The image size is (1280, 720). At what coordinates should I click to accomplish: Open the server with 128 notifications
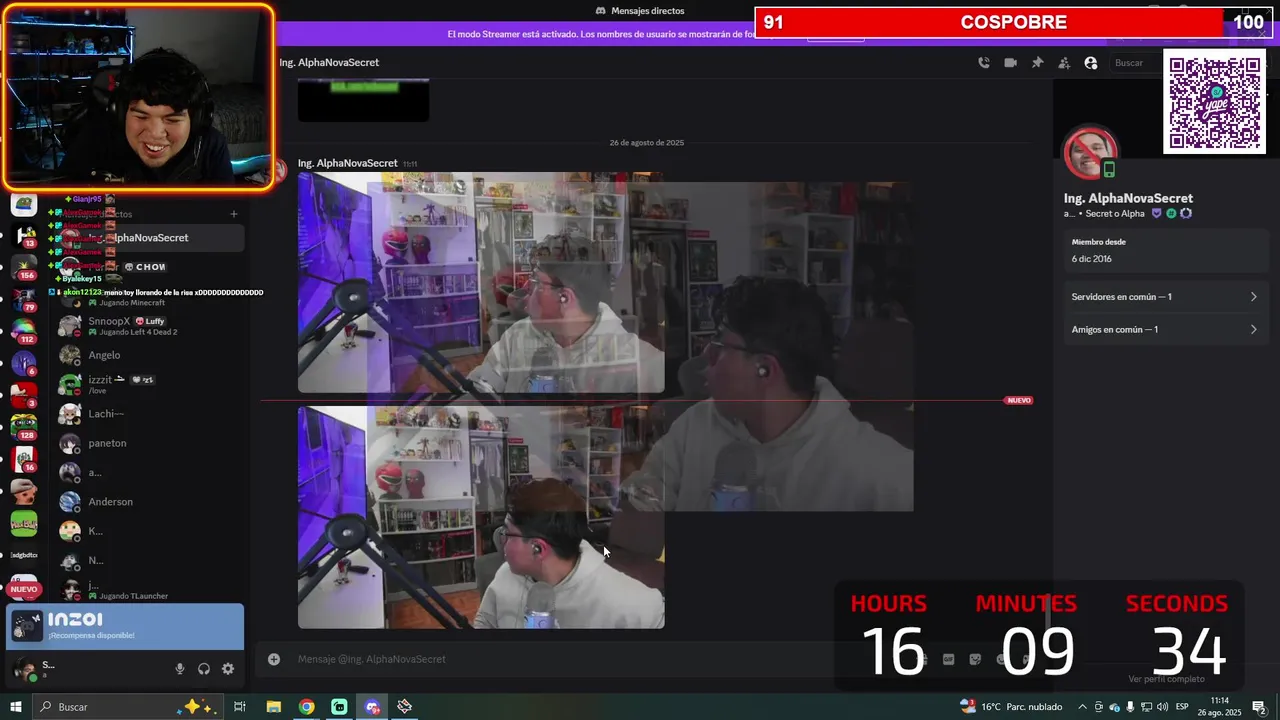24,427
